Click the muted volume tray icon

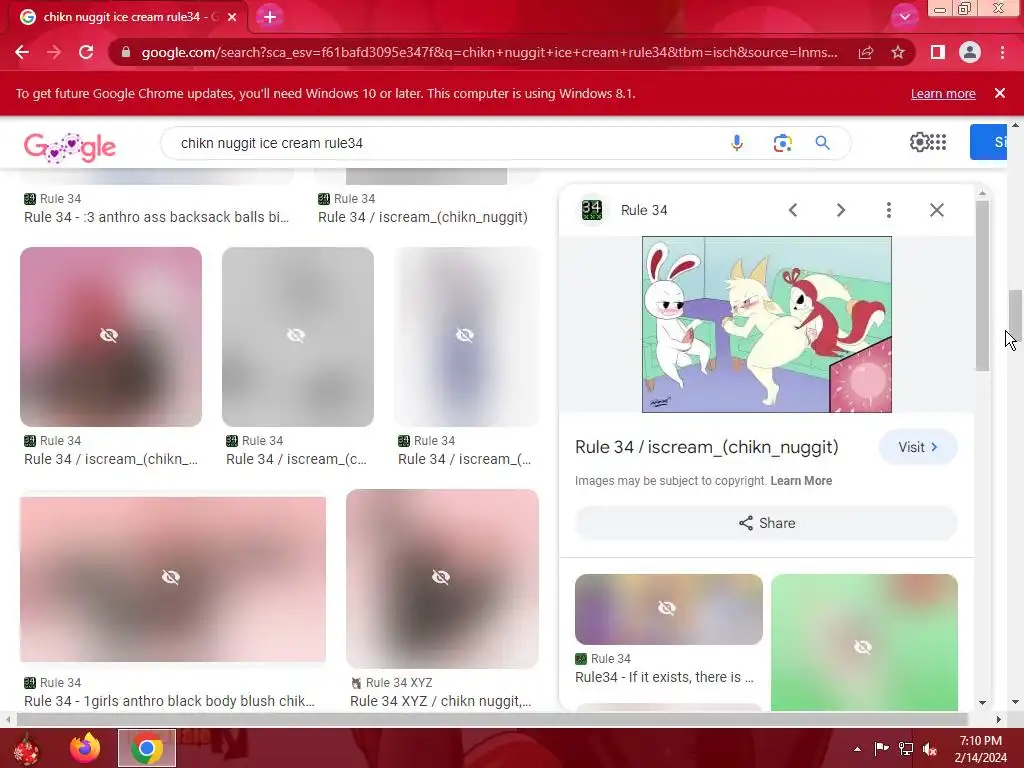click(x=929, y=749)
